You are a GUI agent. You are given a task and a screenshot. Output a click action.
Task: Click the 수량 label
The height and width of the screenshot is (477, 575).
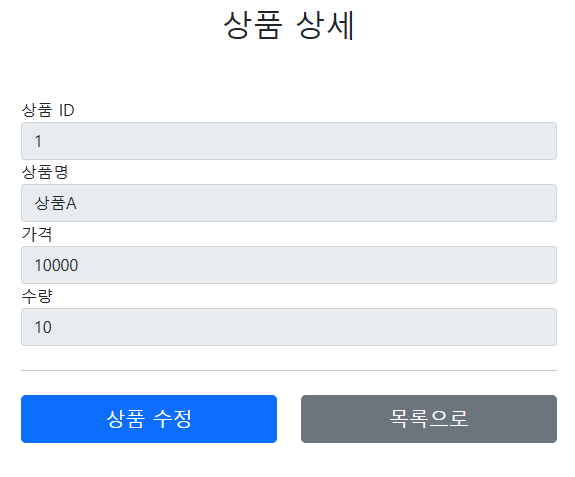37,296
